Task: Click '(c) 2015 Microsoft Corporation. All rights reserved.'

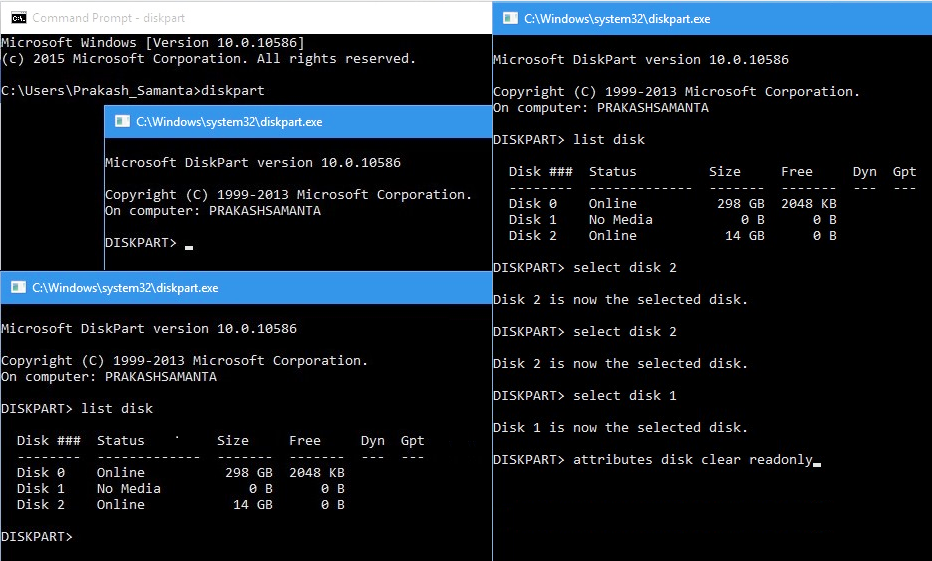Action: coord(209,58)
